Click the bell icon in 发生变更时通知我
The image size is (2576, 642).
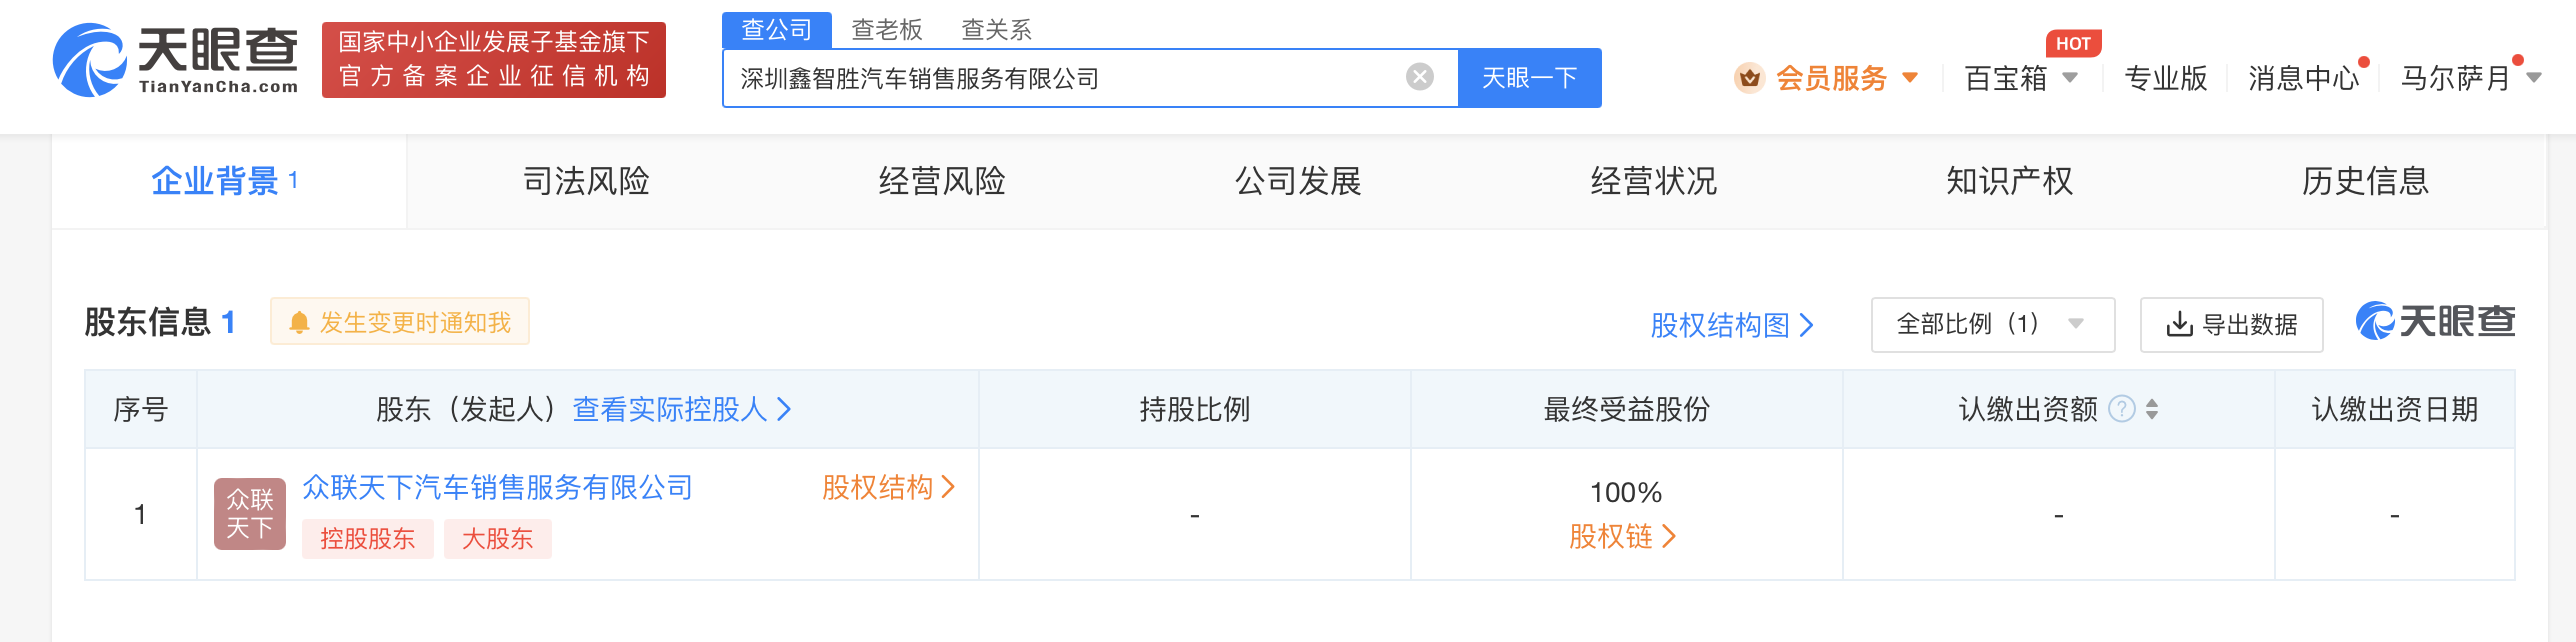pyautogui.click(x=298, y=323)
